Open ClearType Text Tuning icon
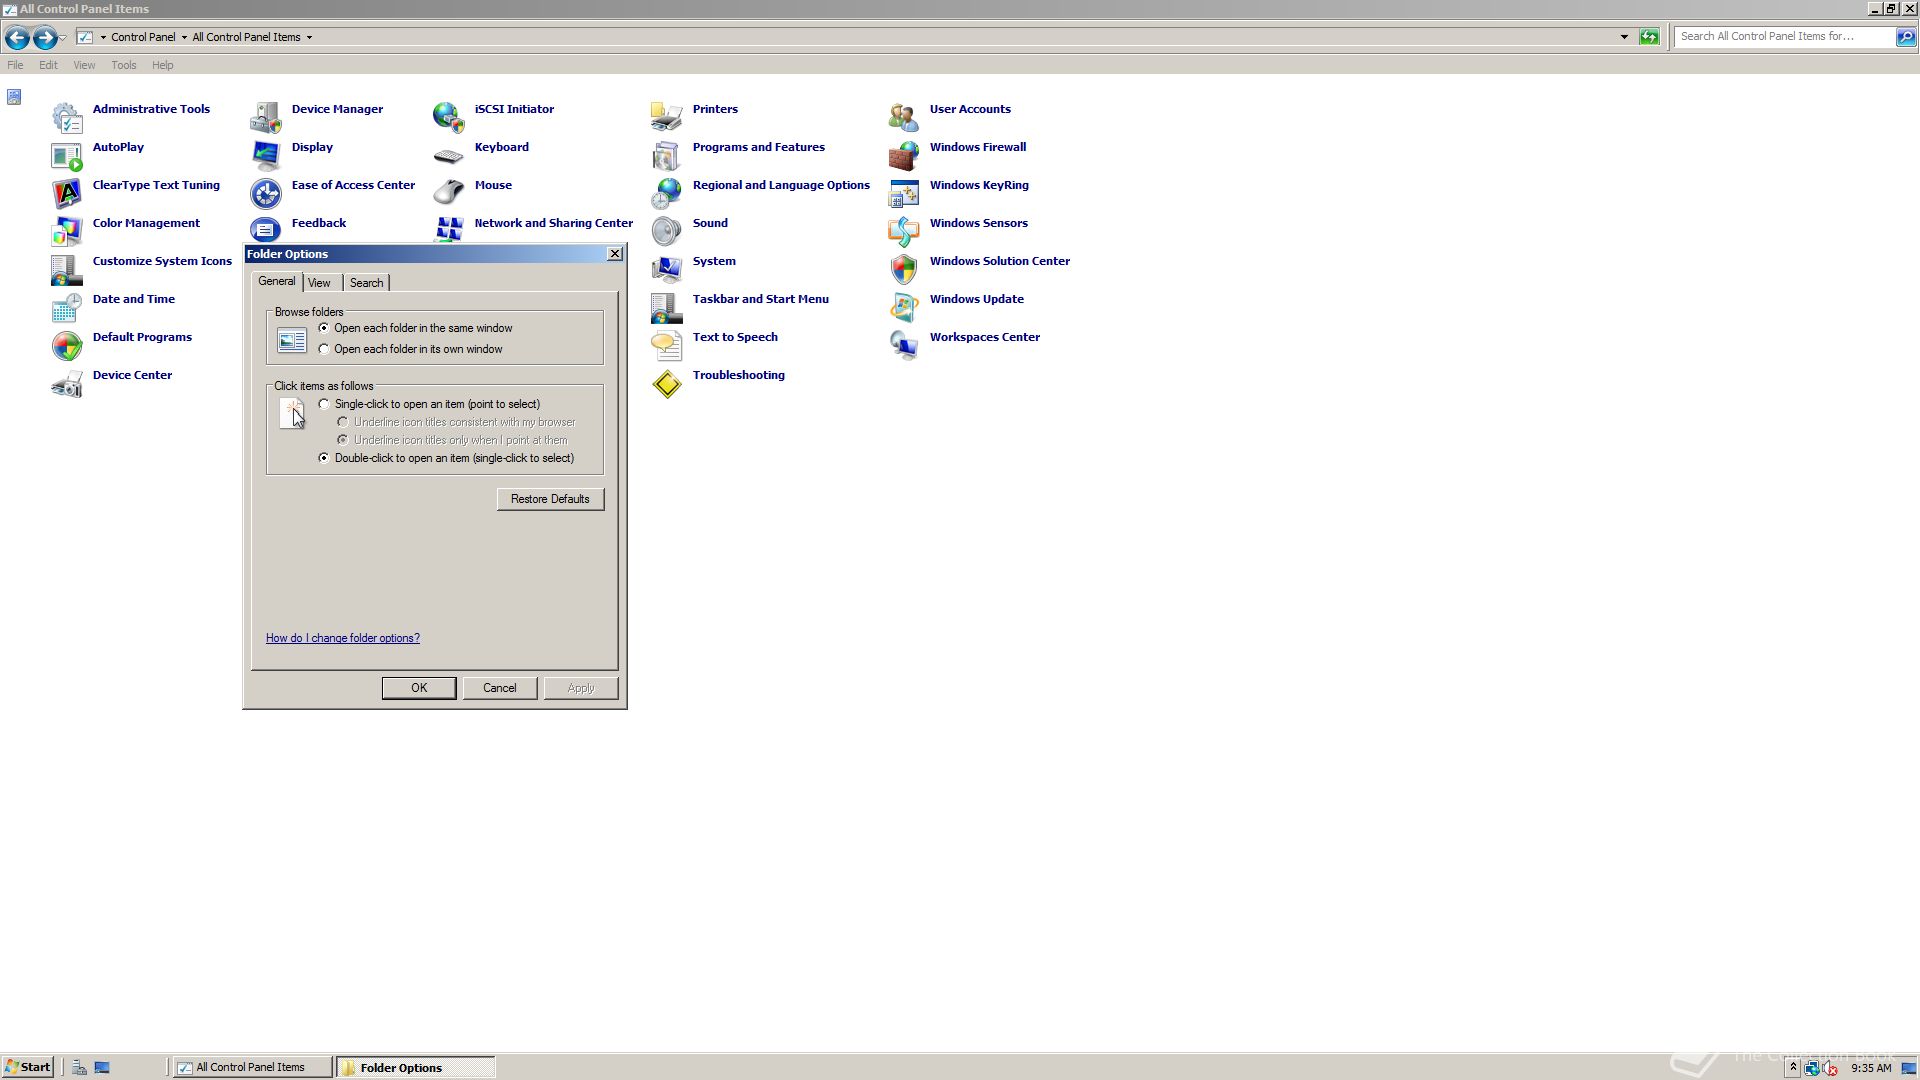This screenshot has width=1920, height=1080. (x=67, y=194)
